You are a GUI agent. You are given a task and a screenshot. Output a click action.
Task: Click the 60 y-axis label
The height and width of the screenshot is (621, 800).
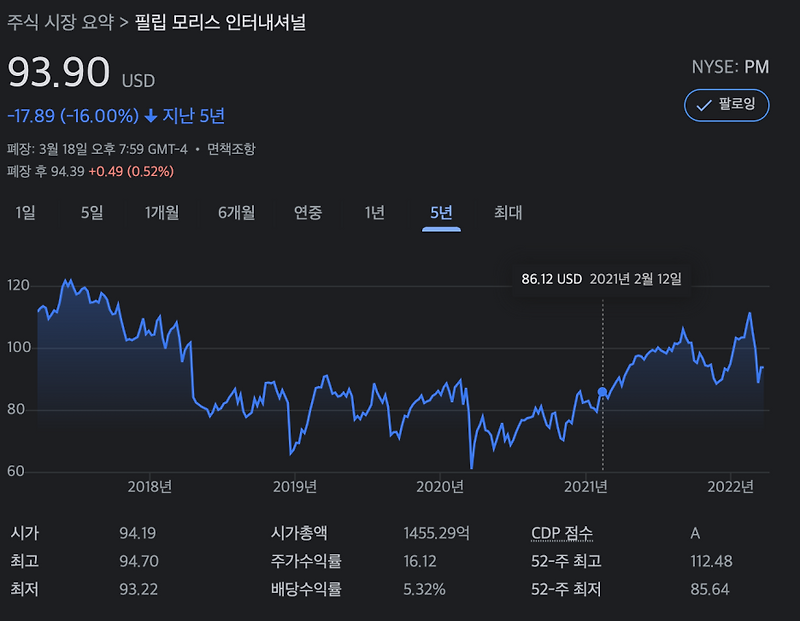click(16, 471)
